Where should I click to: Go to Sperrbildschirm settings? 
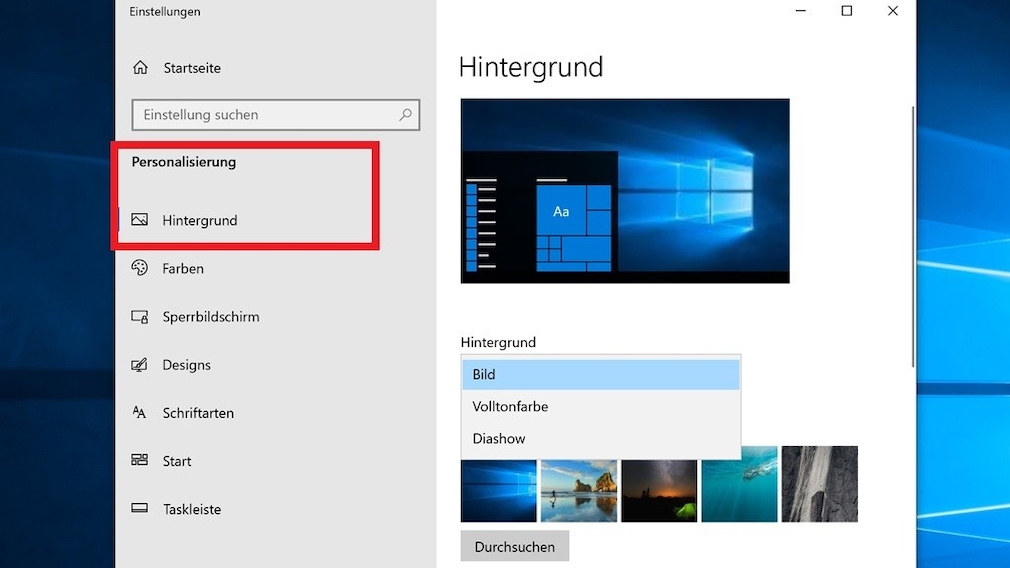tap(211, 317)
